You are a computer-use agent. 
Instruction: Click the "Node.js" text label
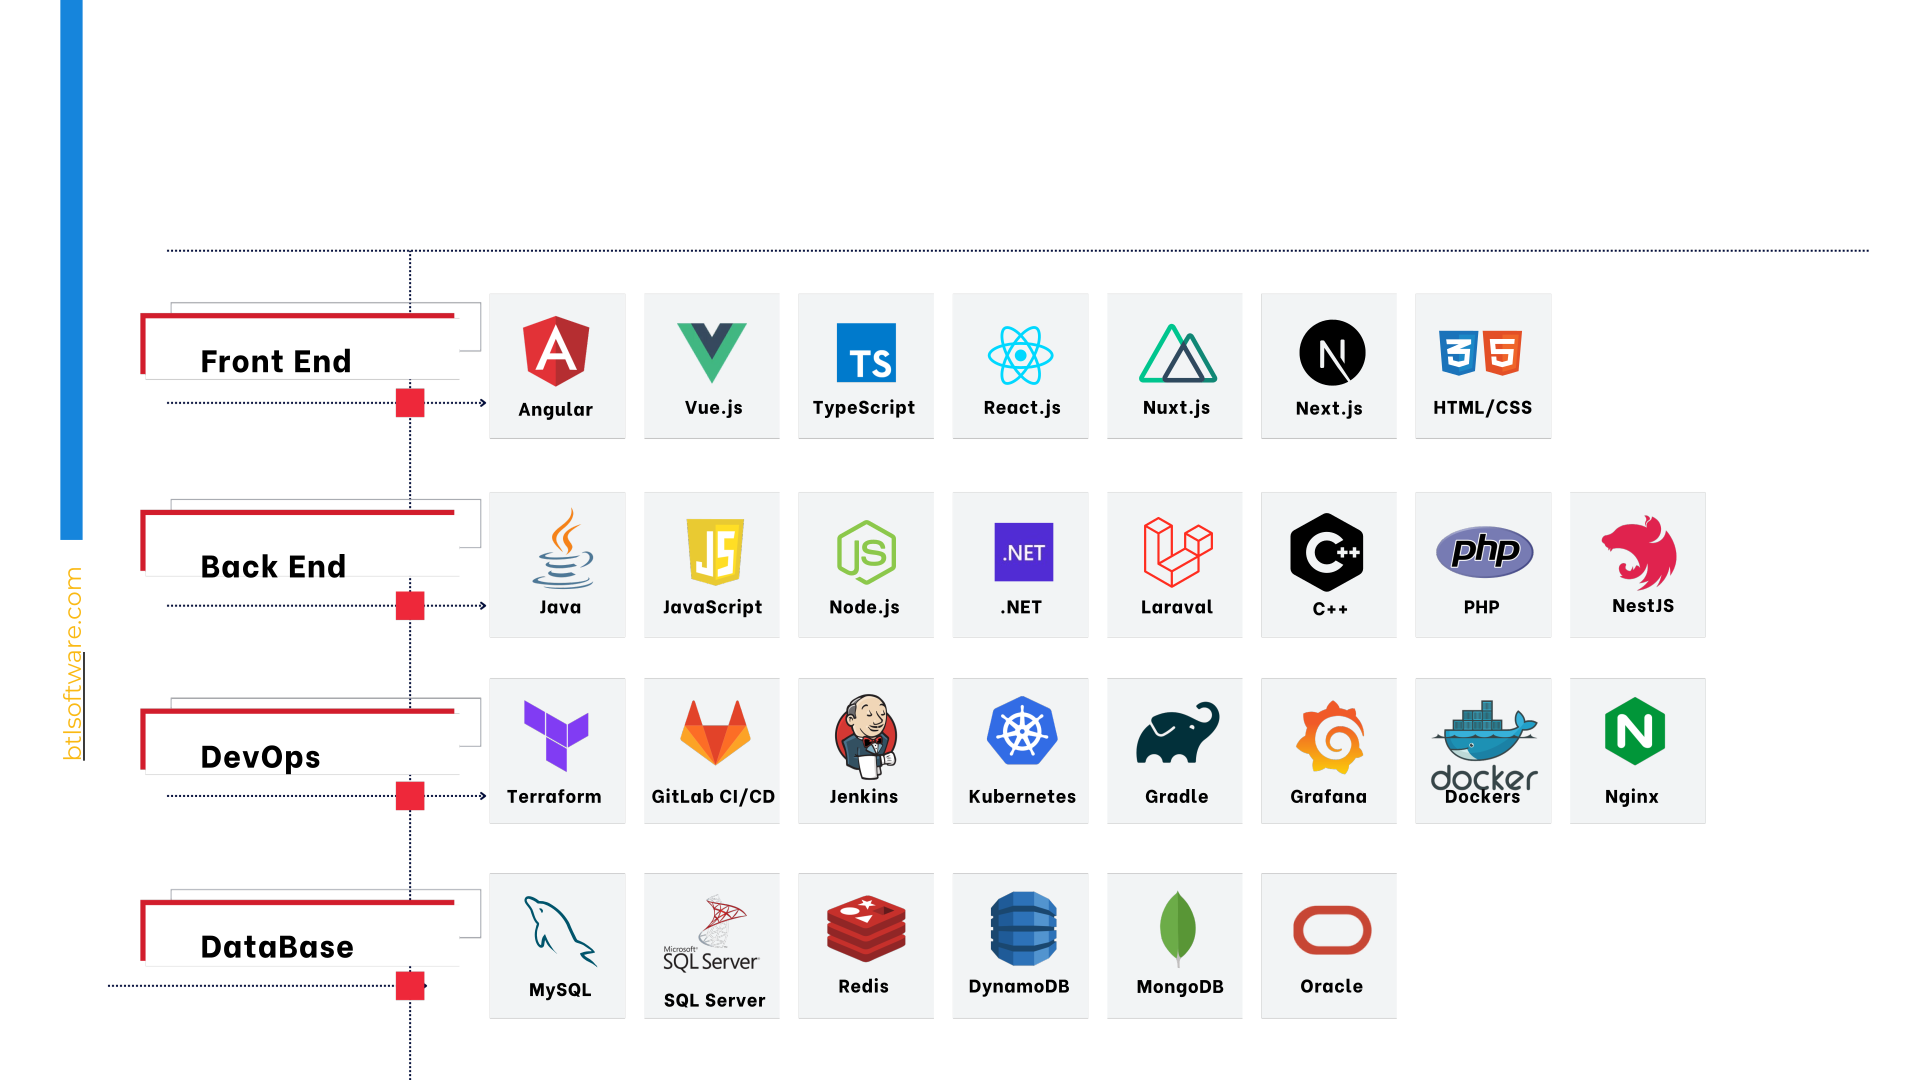click(864, 607)
